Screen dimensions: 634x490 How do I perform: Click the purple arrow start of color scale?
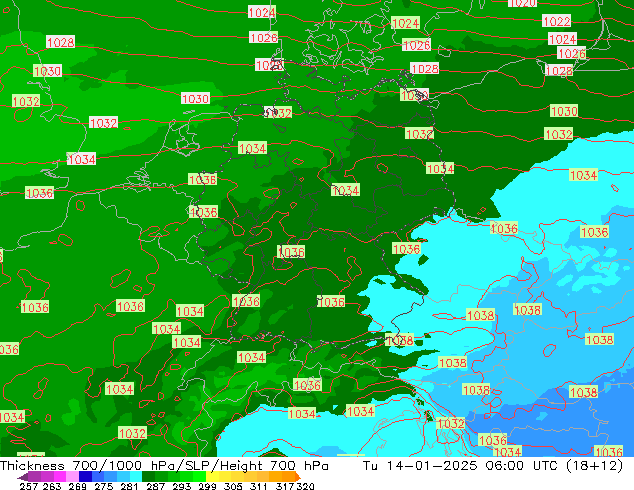(22, 477)
